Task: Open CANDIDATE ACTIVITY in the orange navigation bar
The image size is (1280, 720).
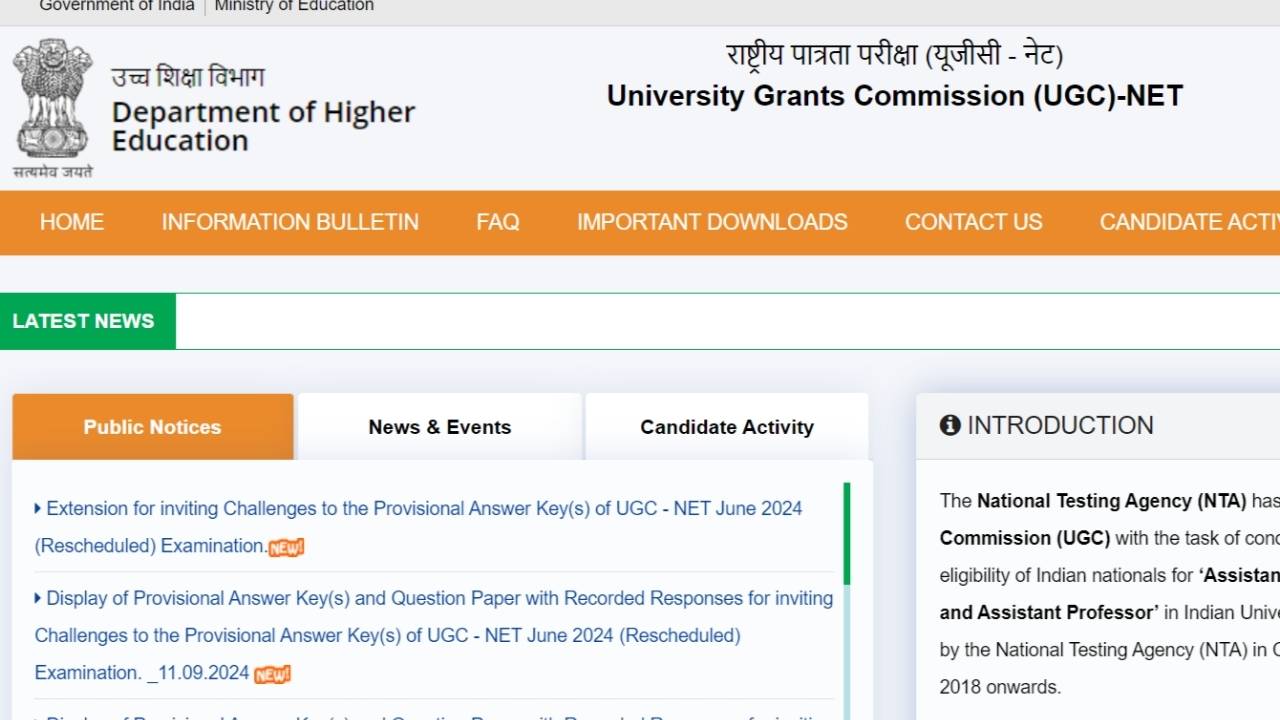Action: pos(1188,222)
